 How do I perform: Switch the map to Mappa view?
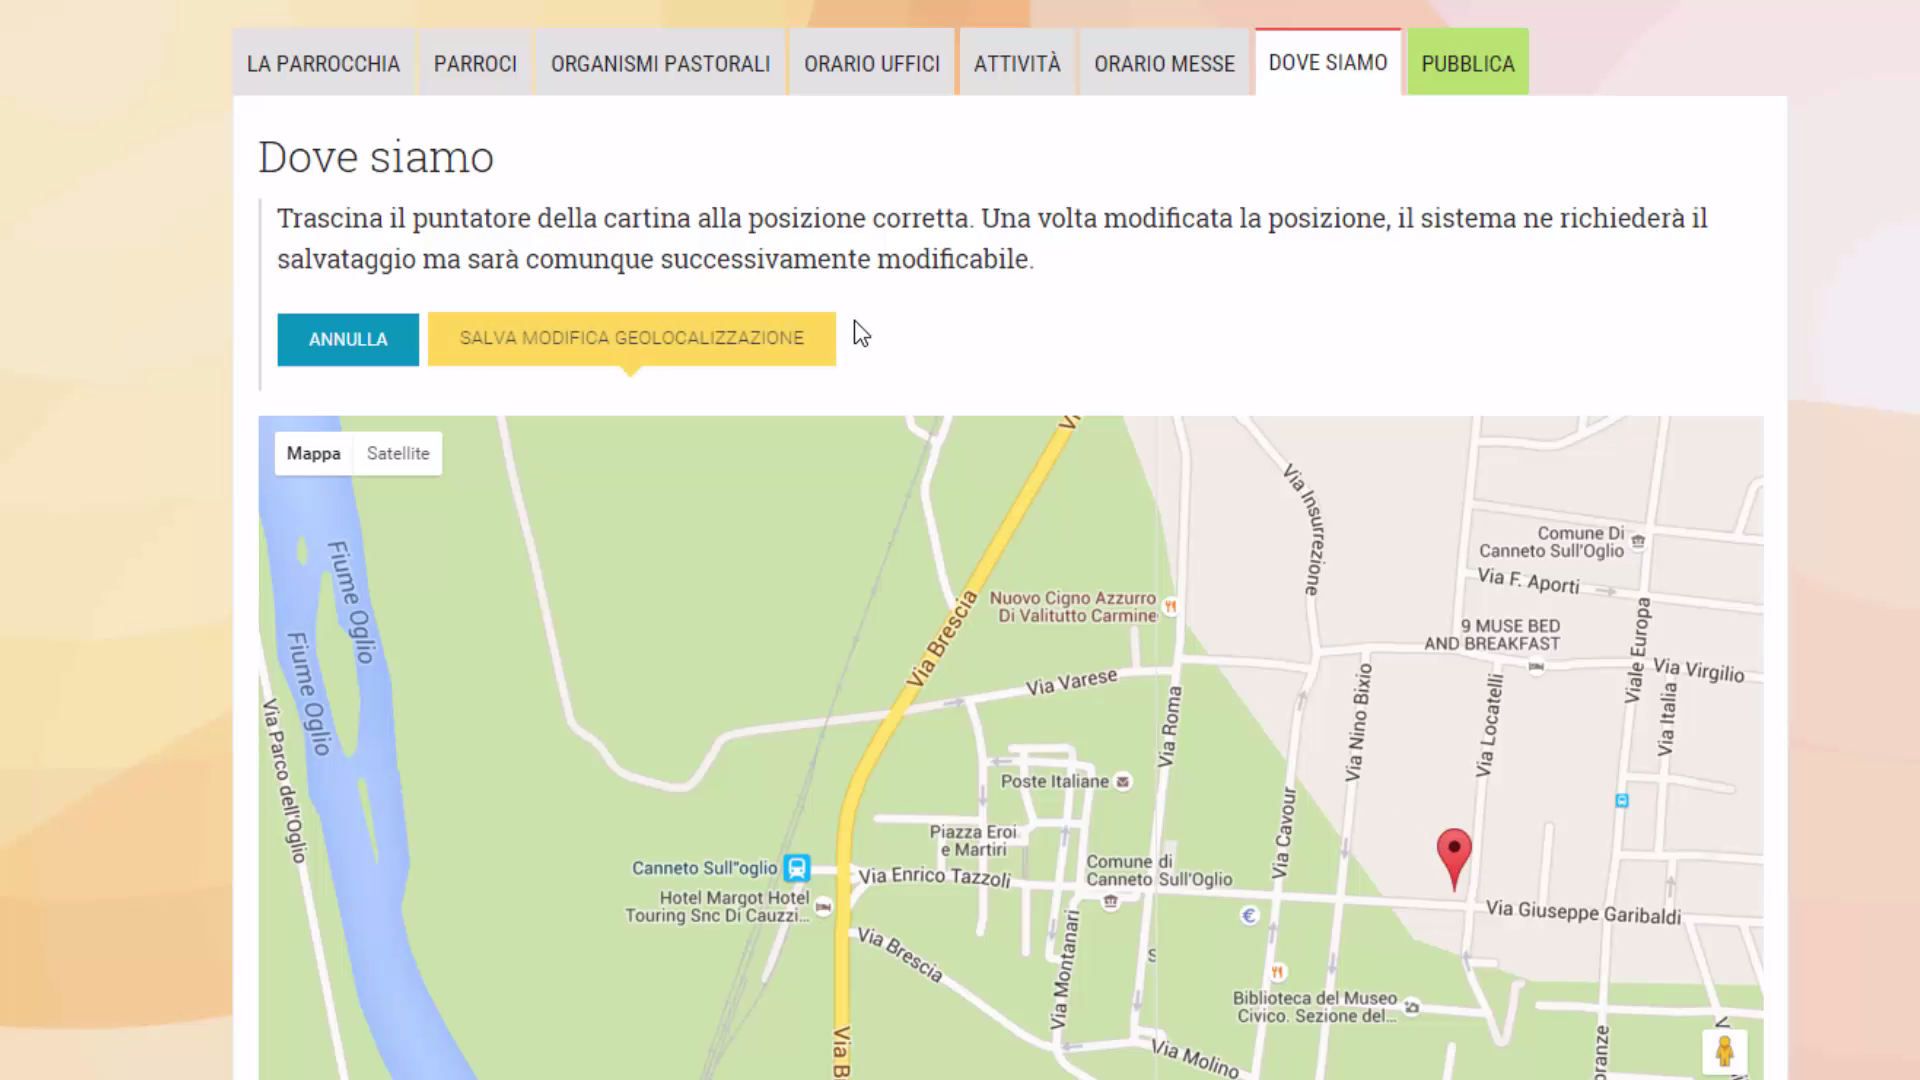[313, 453]
